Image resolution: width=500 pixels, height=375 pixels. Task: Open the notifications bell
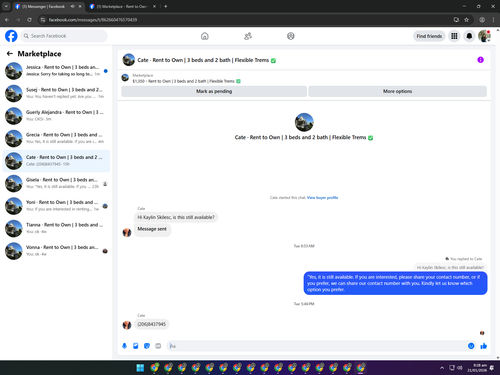coord(469,36)
